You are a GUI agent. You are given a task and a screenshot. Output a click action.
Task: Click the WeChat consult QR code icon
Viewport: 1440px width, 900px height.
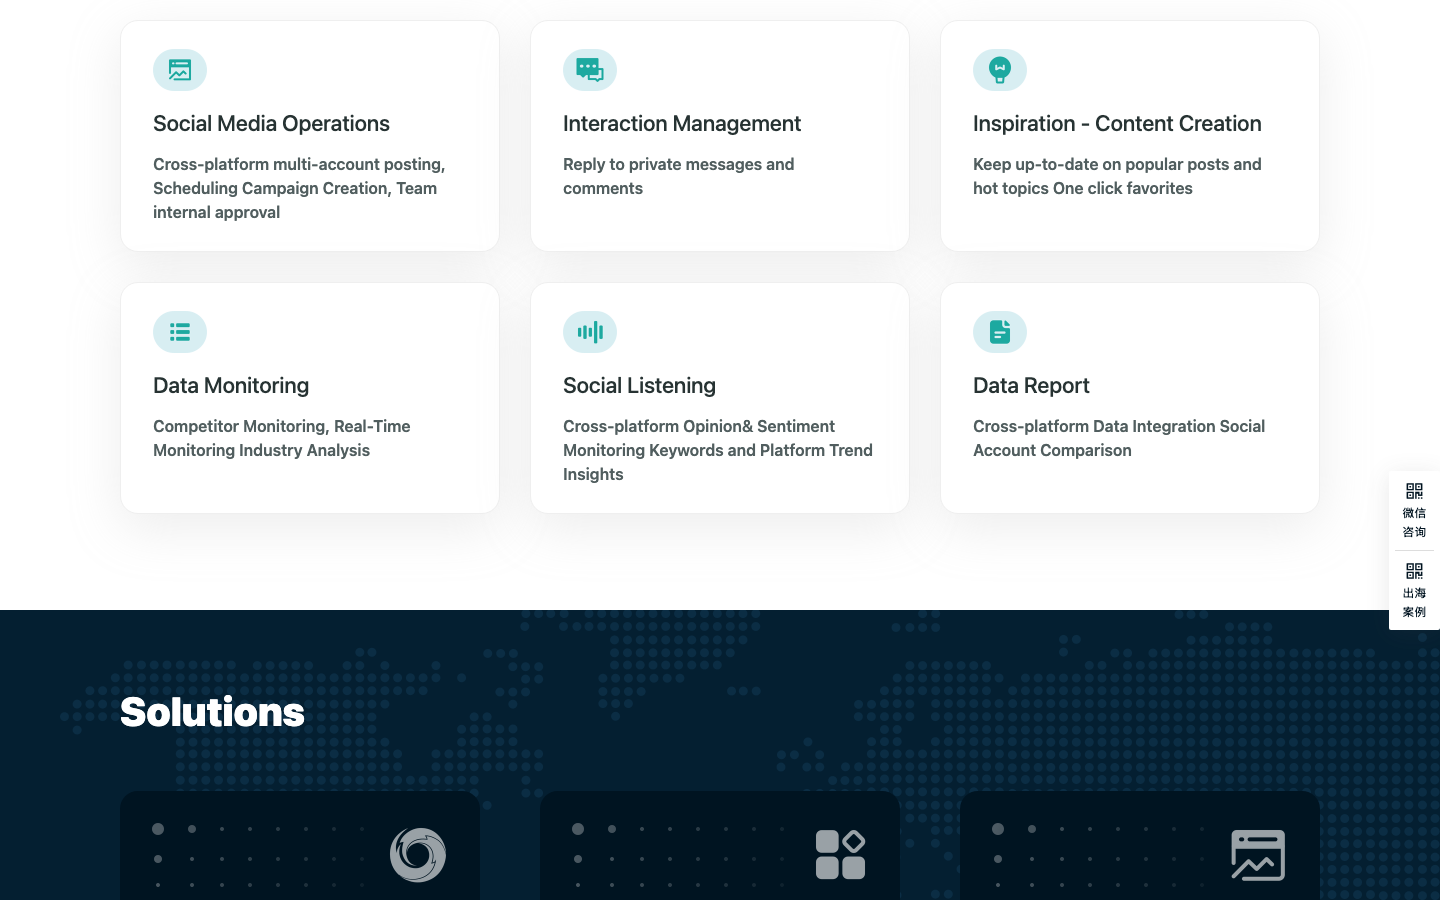coord(1414,491)
